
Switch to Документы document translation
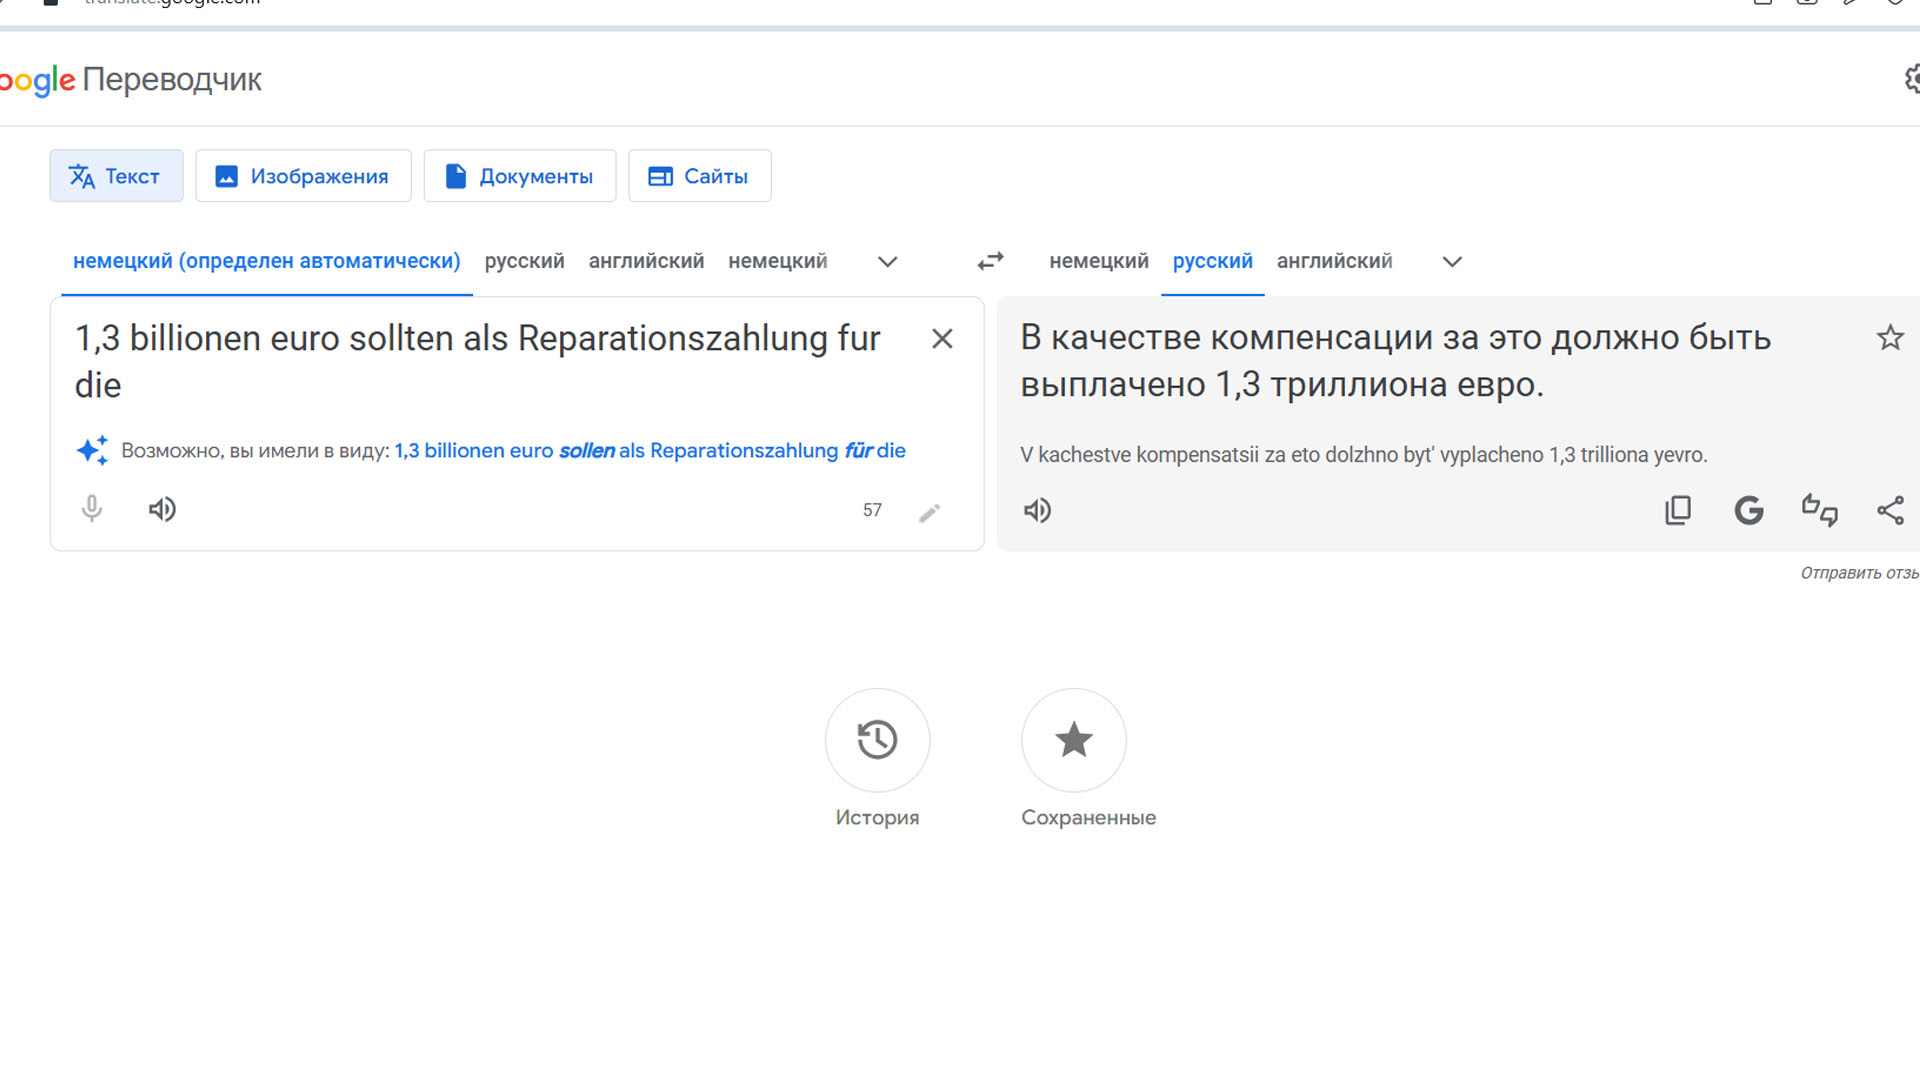tap(520, 176)
